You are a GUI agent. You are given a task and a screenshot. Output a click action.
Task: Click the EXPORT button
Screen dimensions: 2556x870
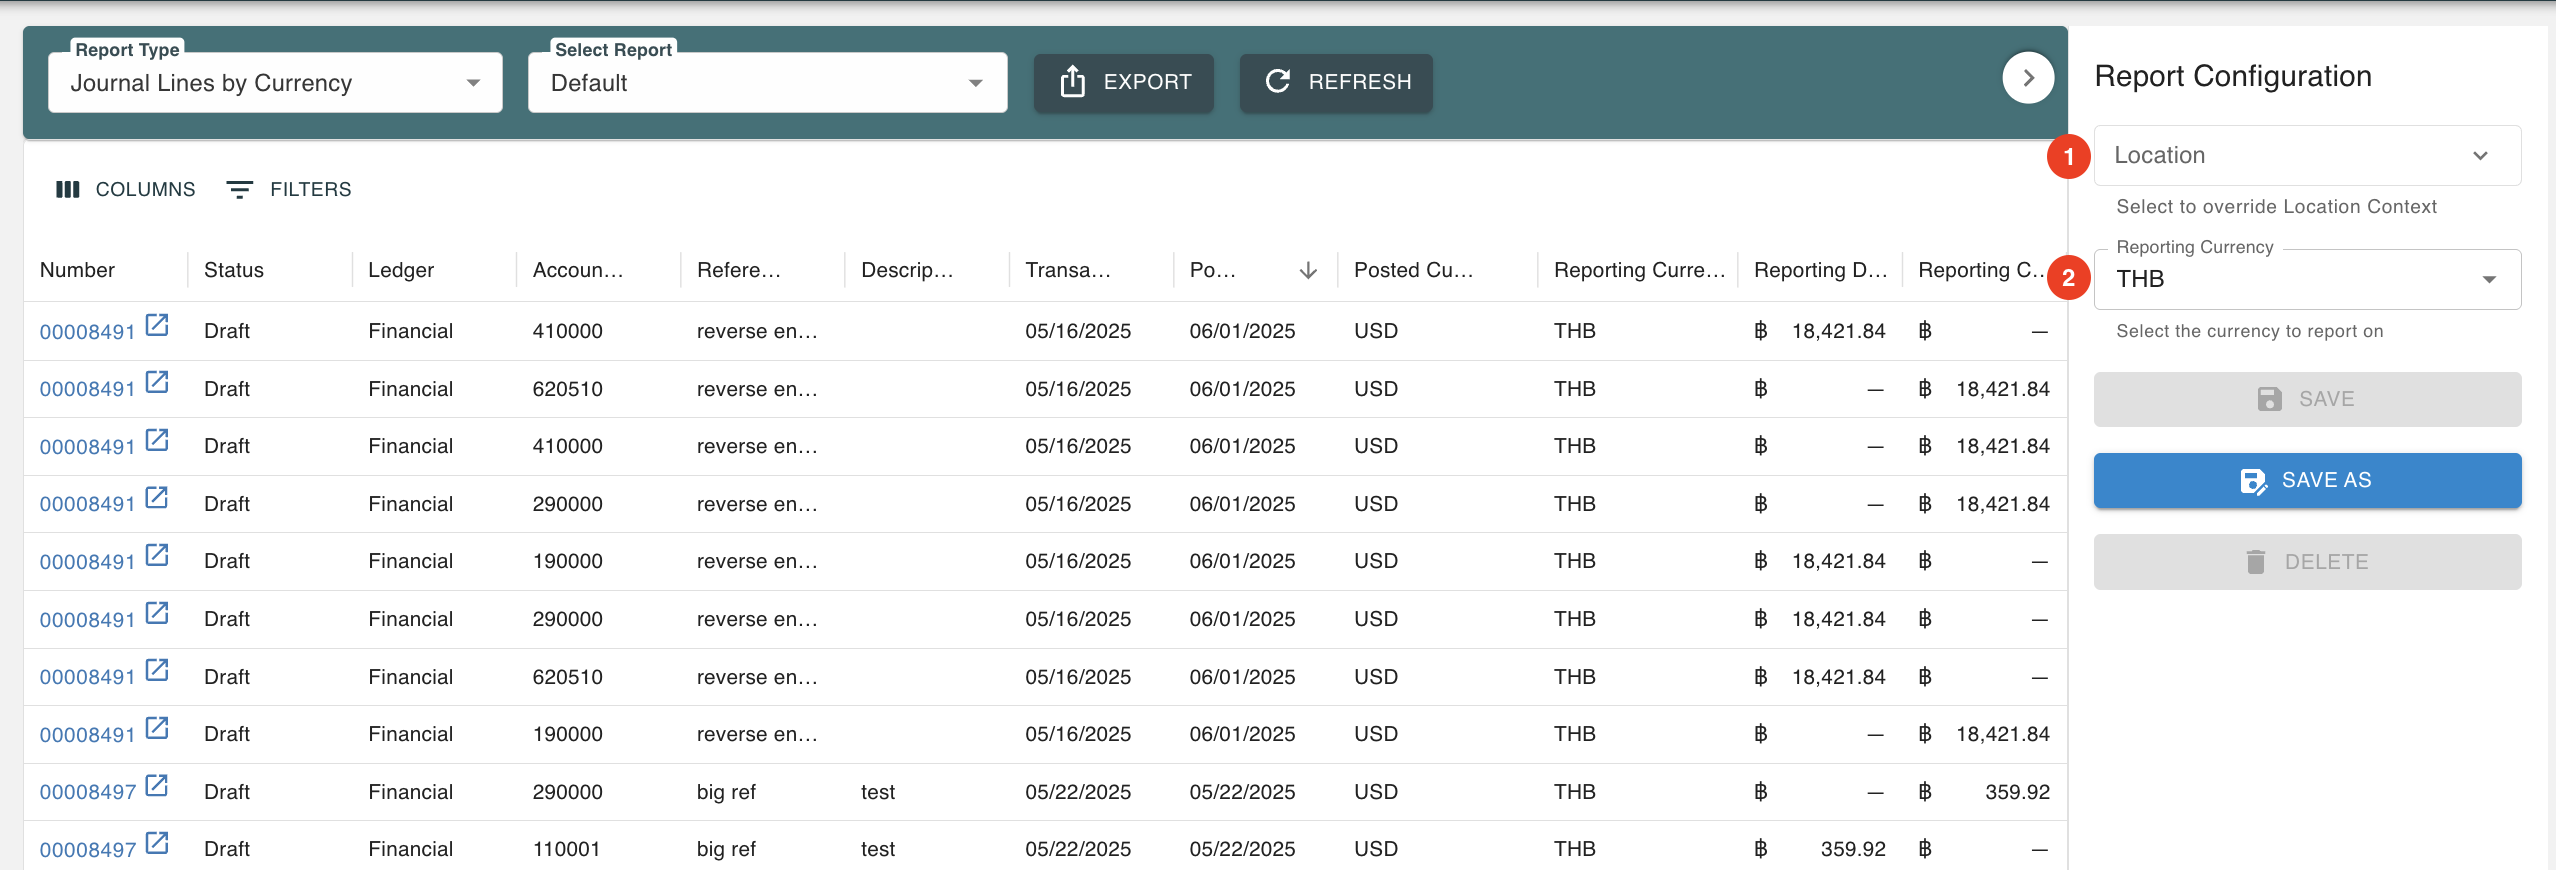[x=1124, y=82]
